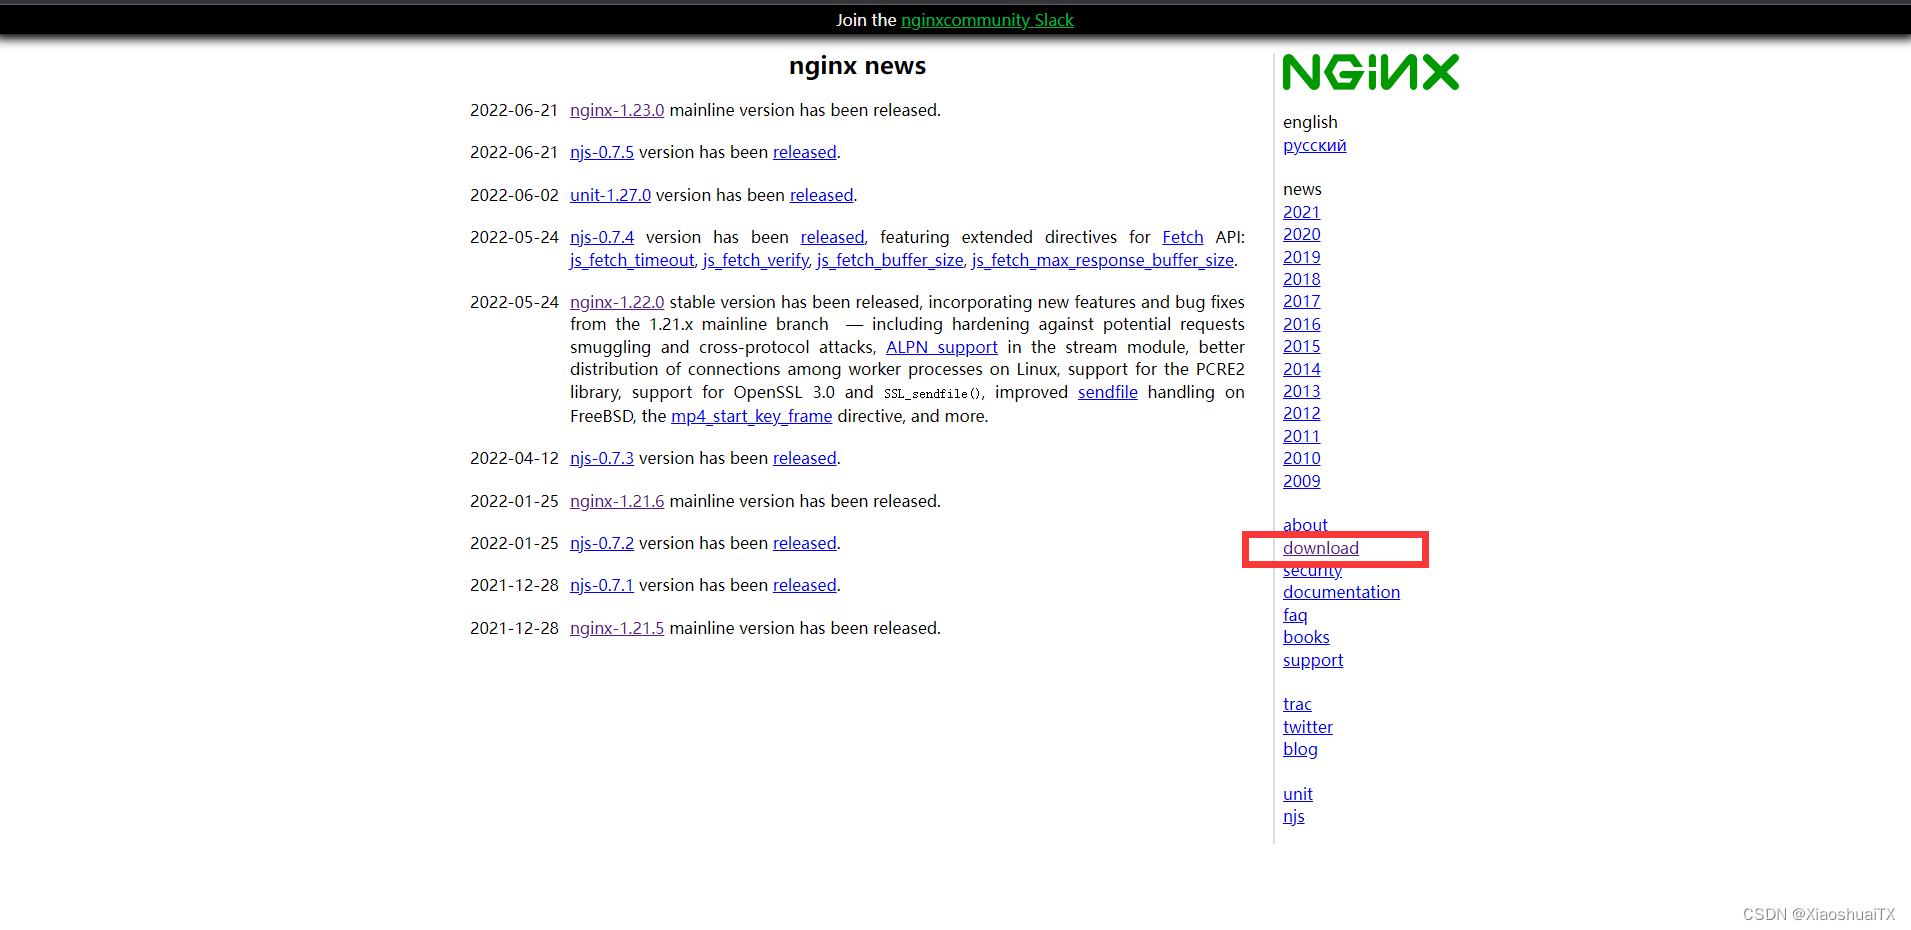Click the NGINX logo
The width and height of the screenshot is (1911, 930).
pos(1370,73)
